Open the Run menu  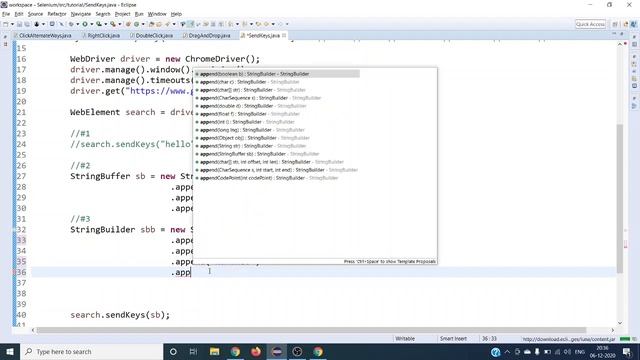coord(139,14)
